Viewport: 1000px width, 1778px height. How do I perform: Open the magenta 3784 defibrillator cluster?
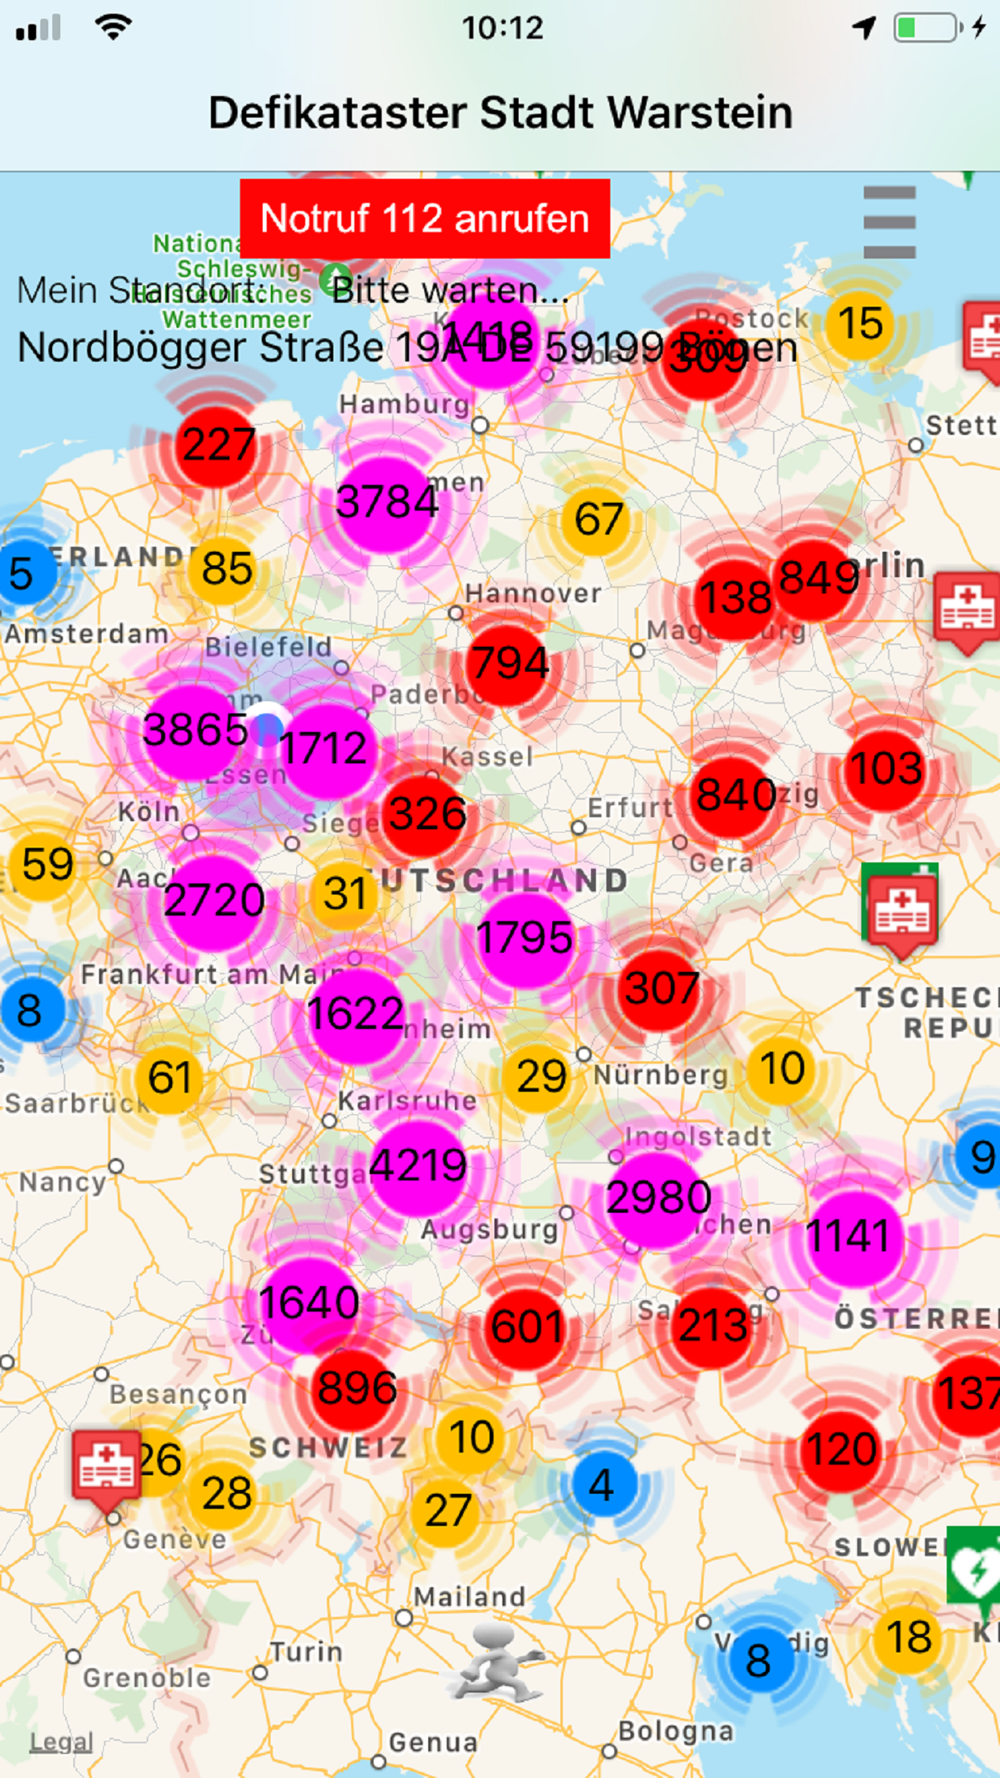[x=387, y=502]
